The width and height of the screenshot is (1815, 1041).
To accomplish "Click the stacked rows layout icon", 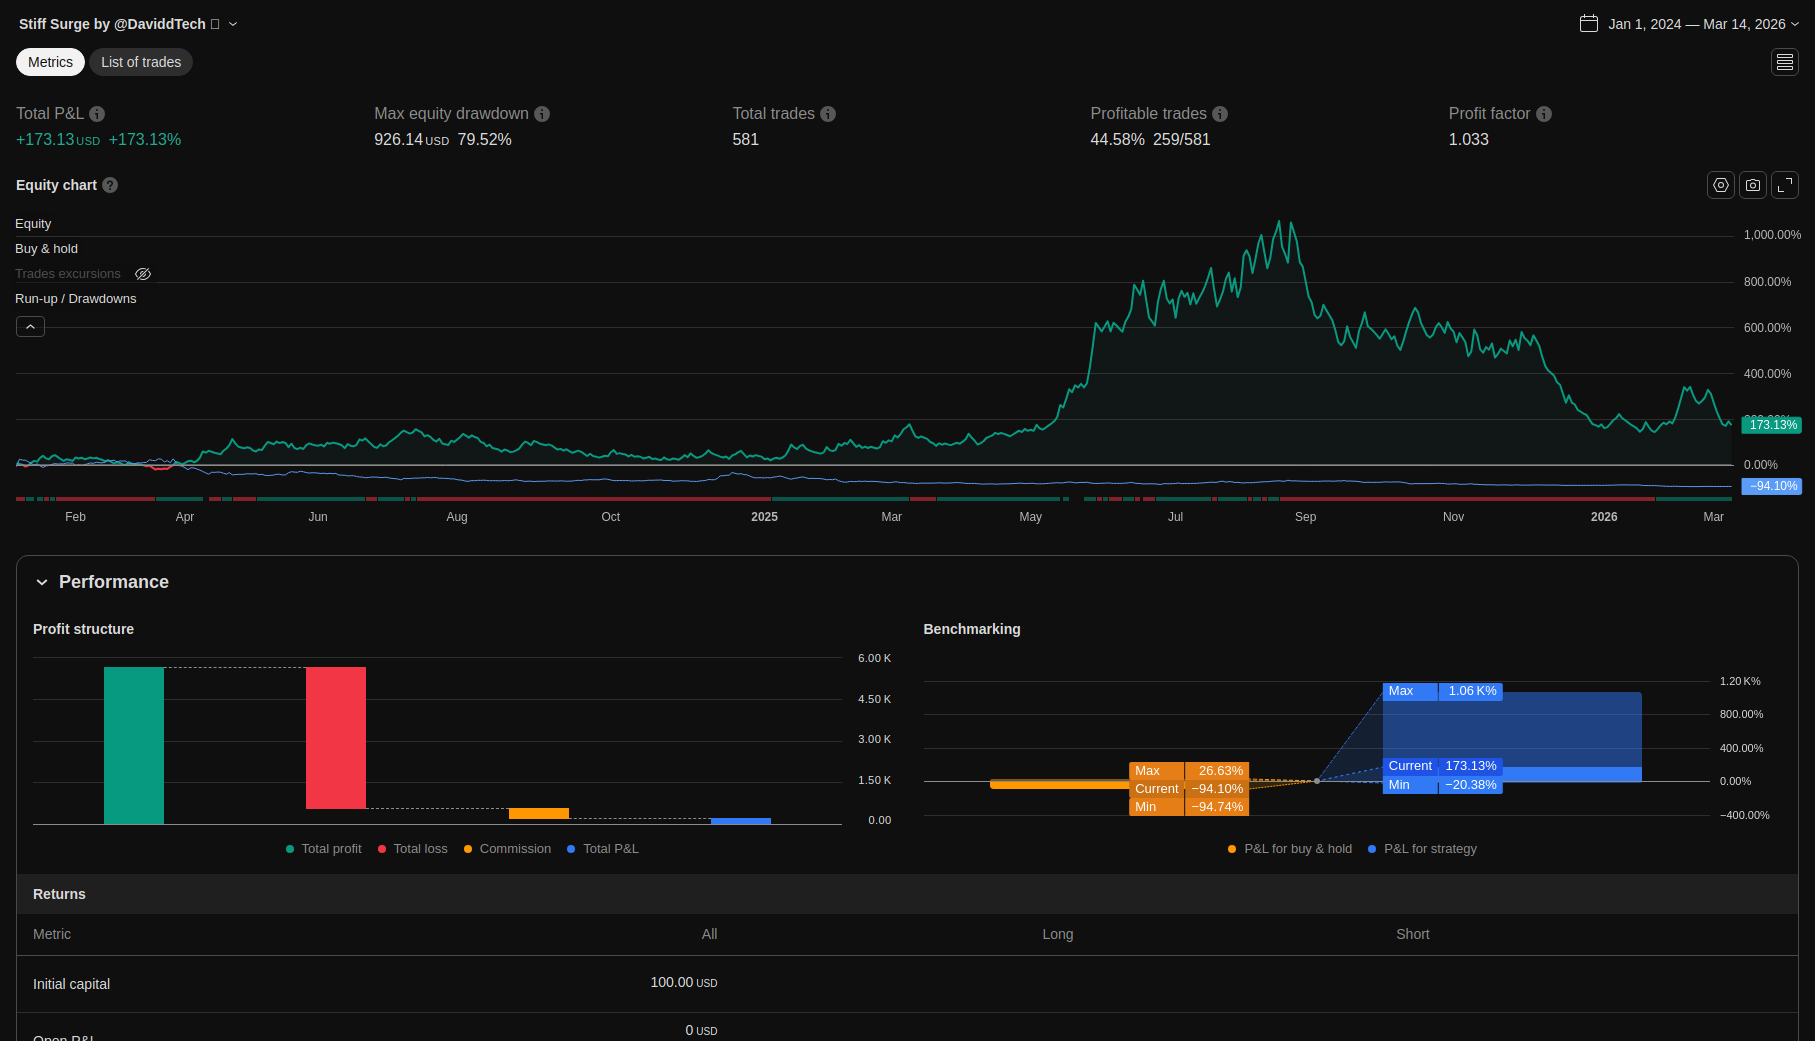I will point(1784,62).
